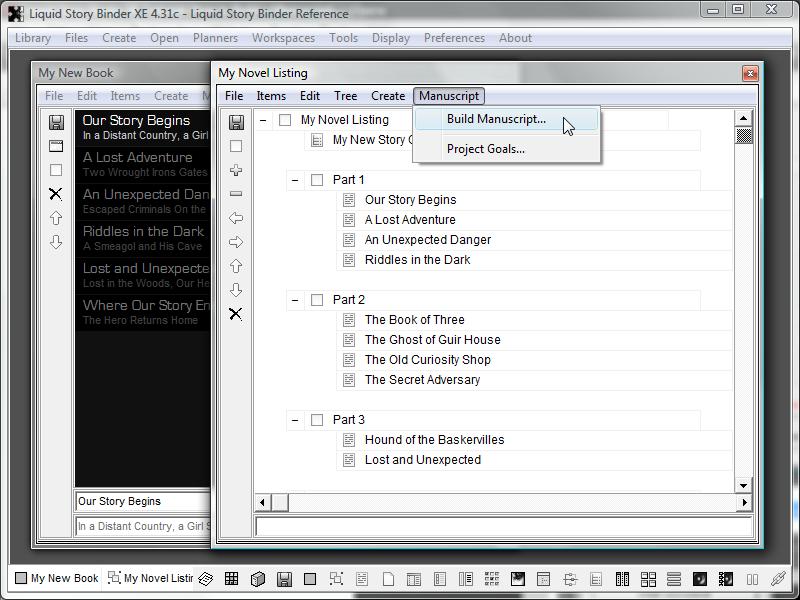Collapse the Part 1 tree branch
Image resolution: width=800 pixels, height=600 pixels.
click(295, 180)
